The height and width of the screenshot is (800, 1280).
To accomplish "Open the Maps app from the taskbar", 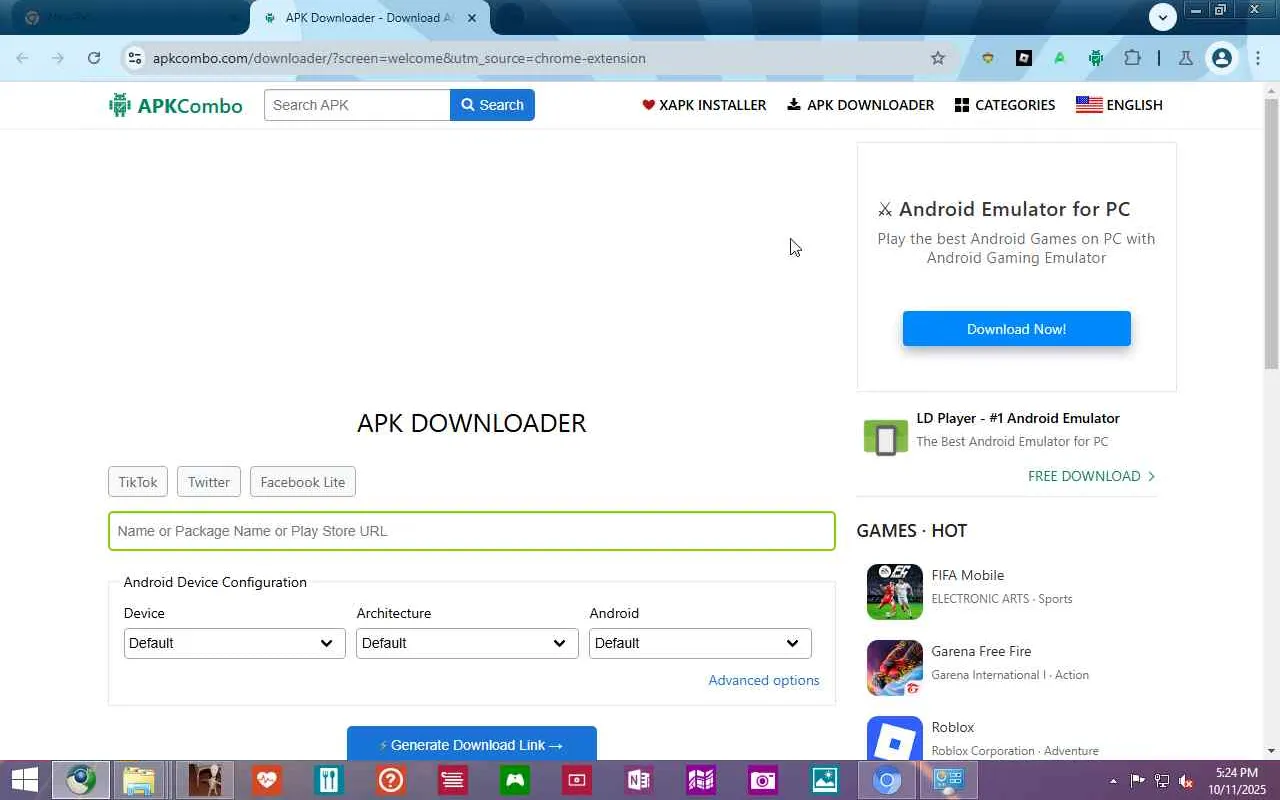I will coord(700,780).
